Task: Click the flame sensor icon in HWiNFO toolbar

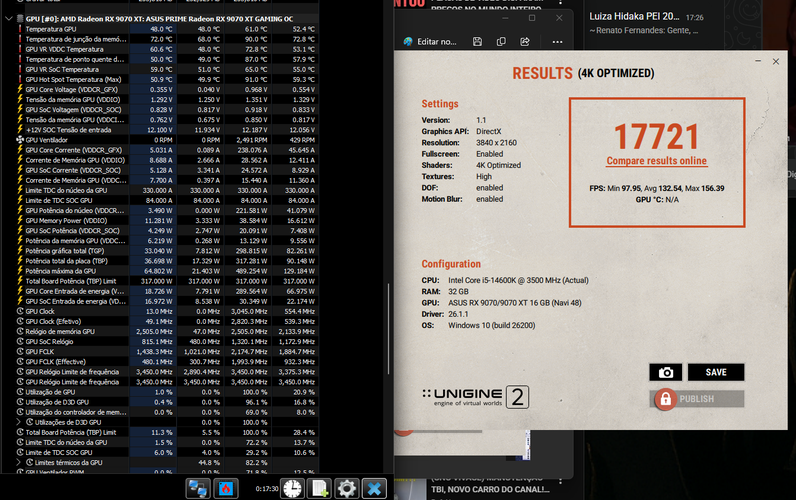Action: 226,489
